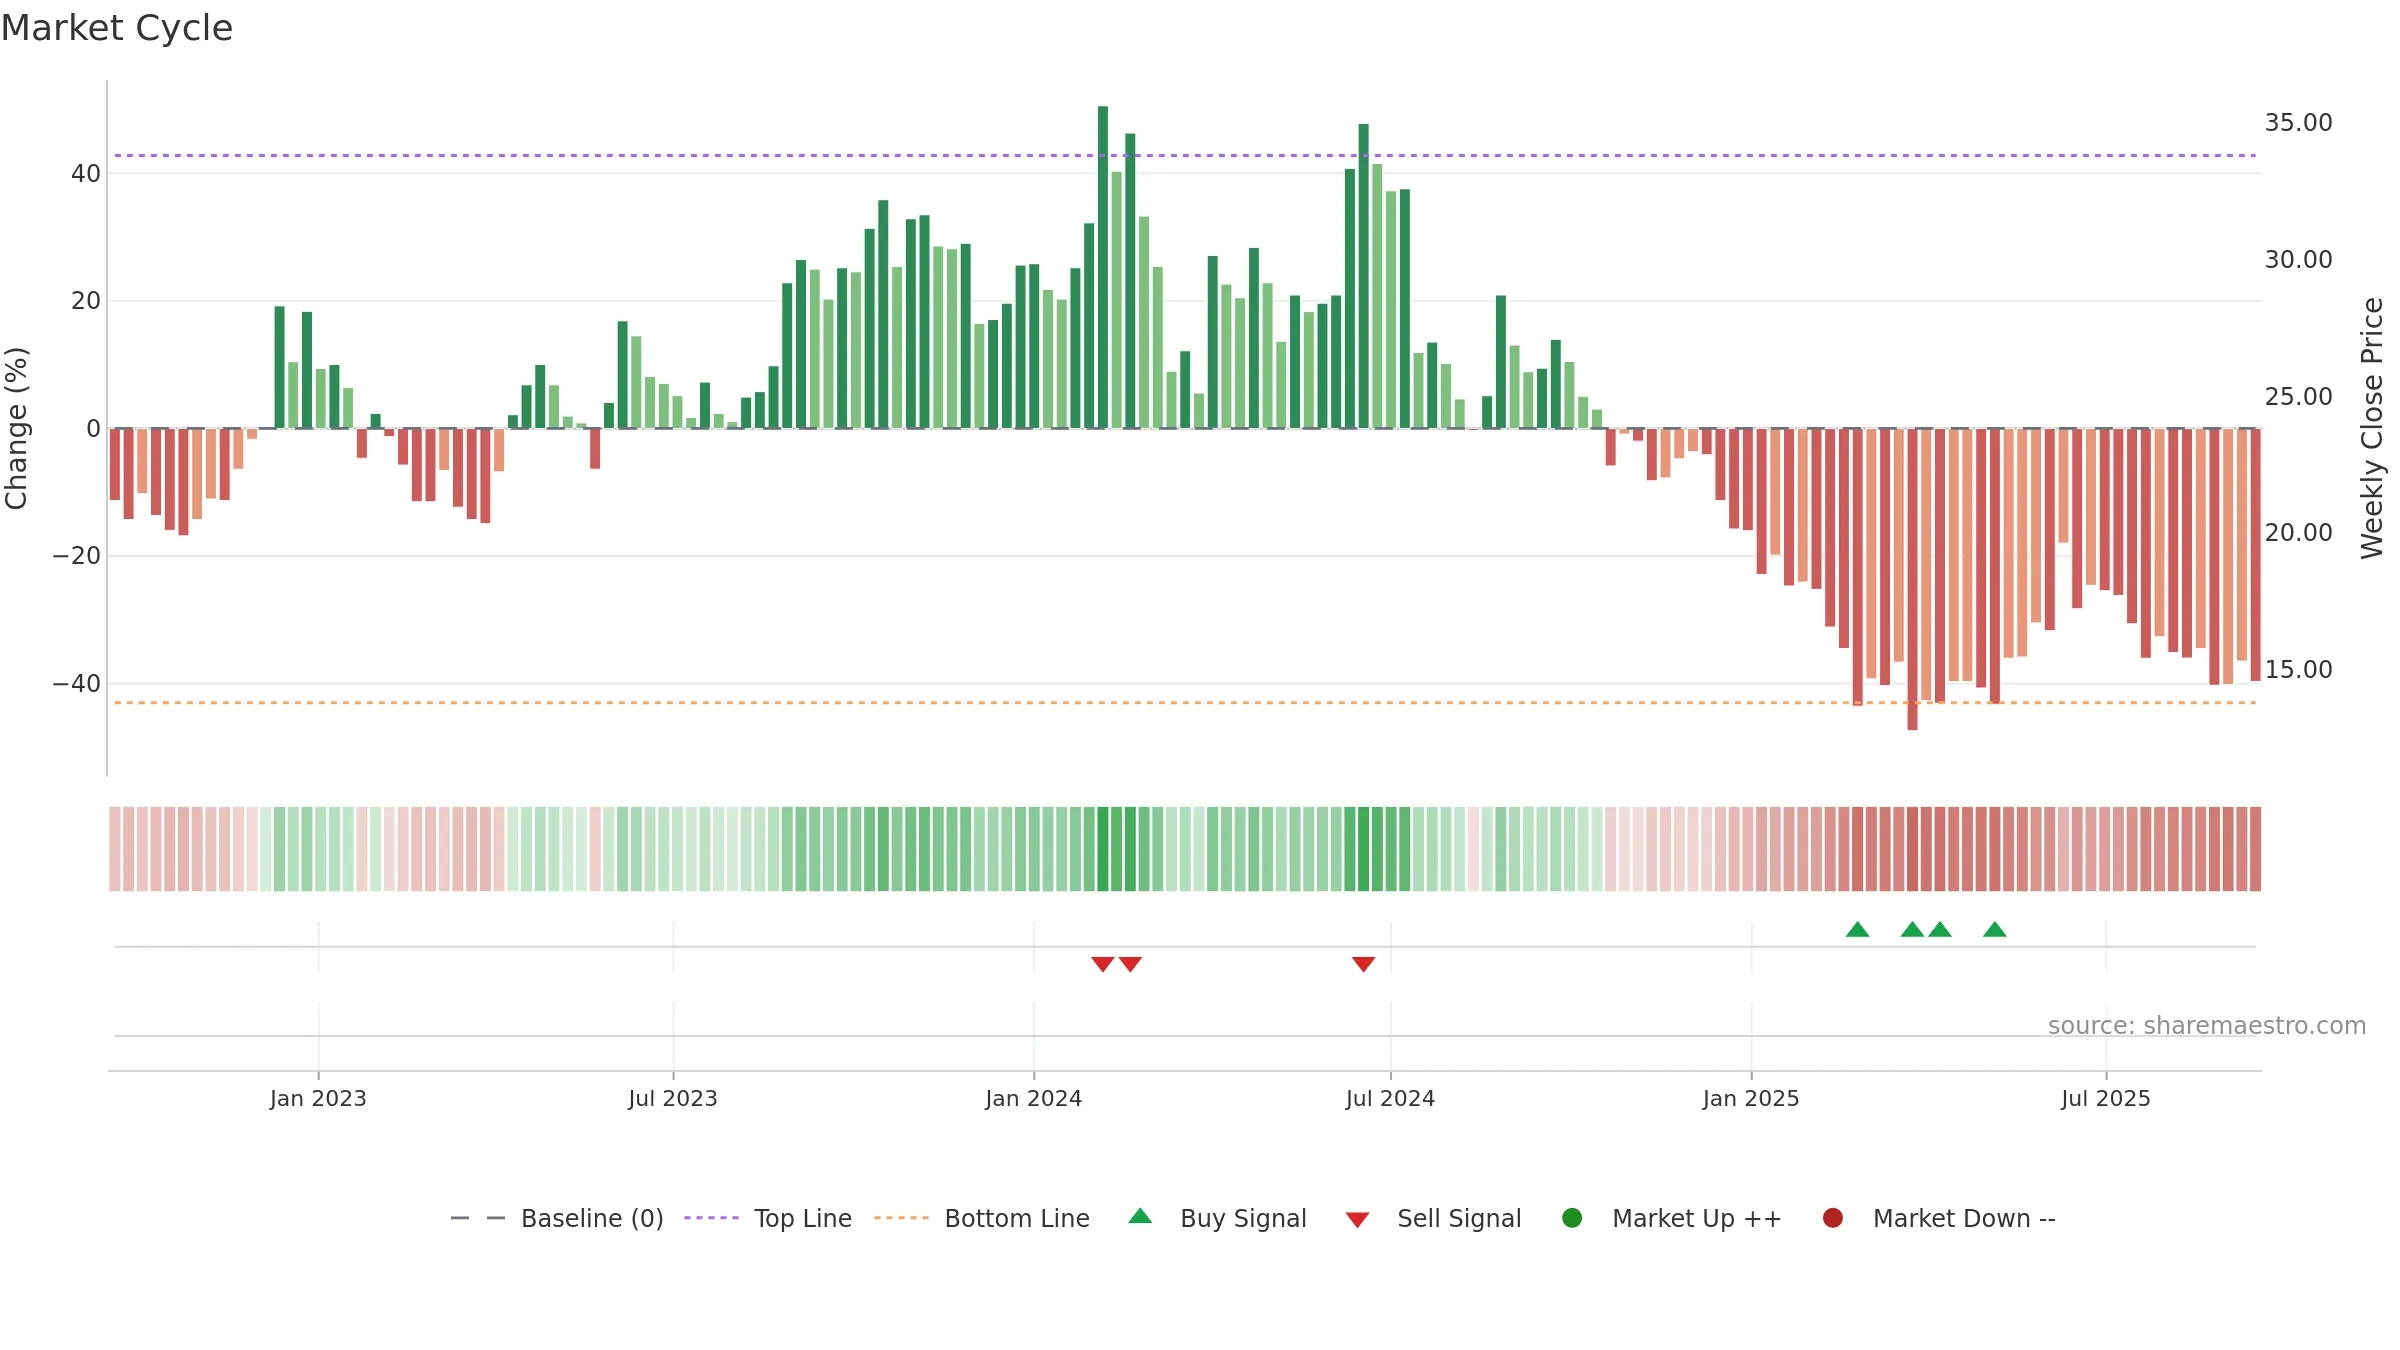
Task: Click the purple dotted Top Line sample in legend
Action: [x=711, y=1218]
